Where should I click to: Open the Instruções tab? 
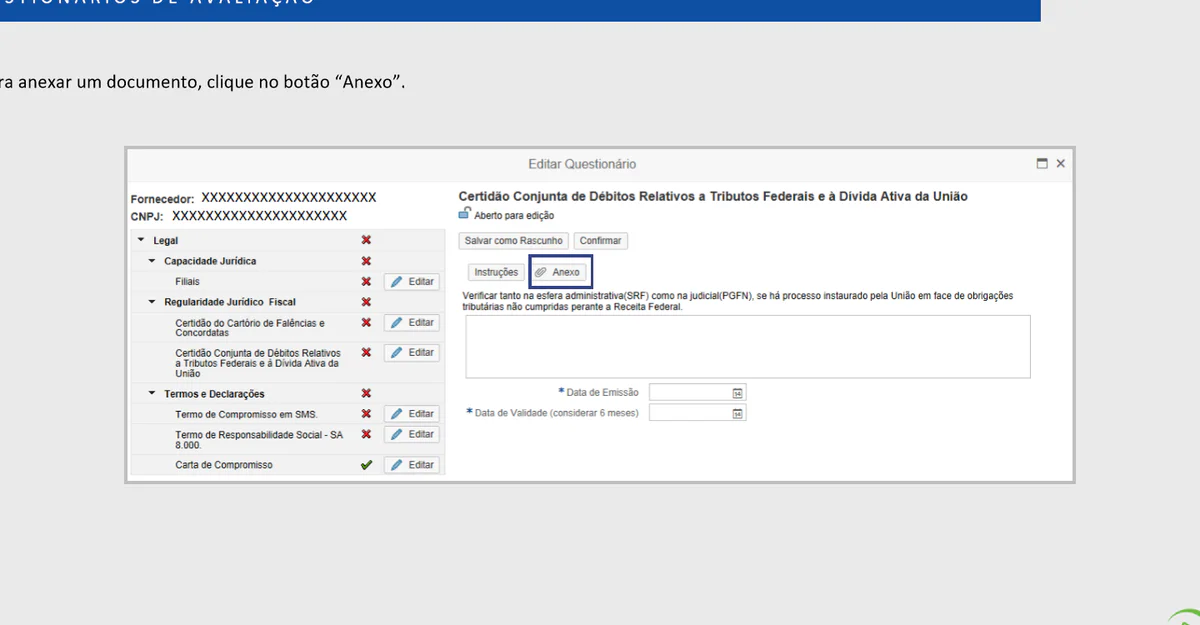(x=496, y=272)
